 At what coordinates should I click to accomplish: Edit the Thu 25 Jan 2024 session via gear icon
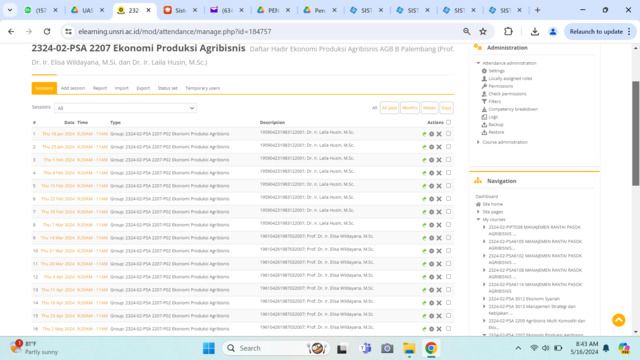[431, 147]
